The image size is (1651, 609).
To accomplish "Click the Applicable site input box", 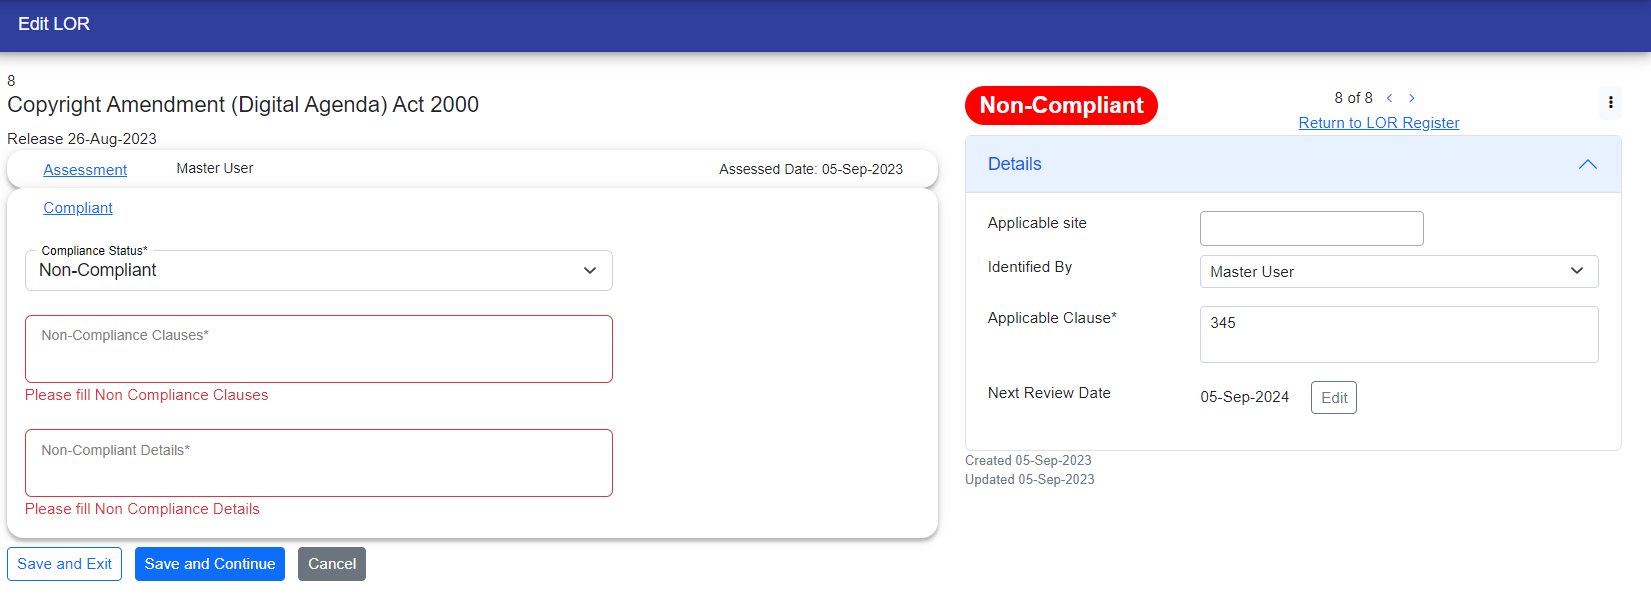I will [1311, 229].
